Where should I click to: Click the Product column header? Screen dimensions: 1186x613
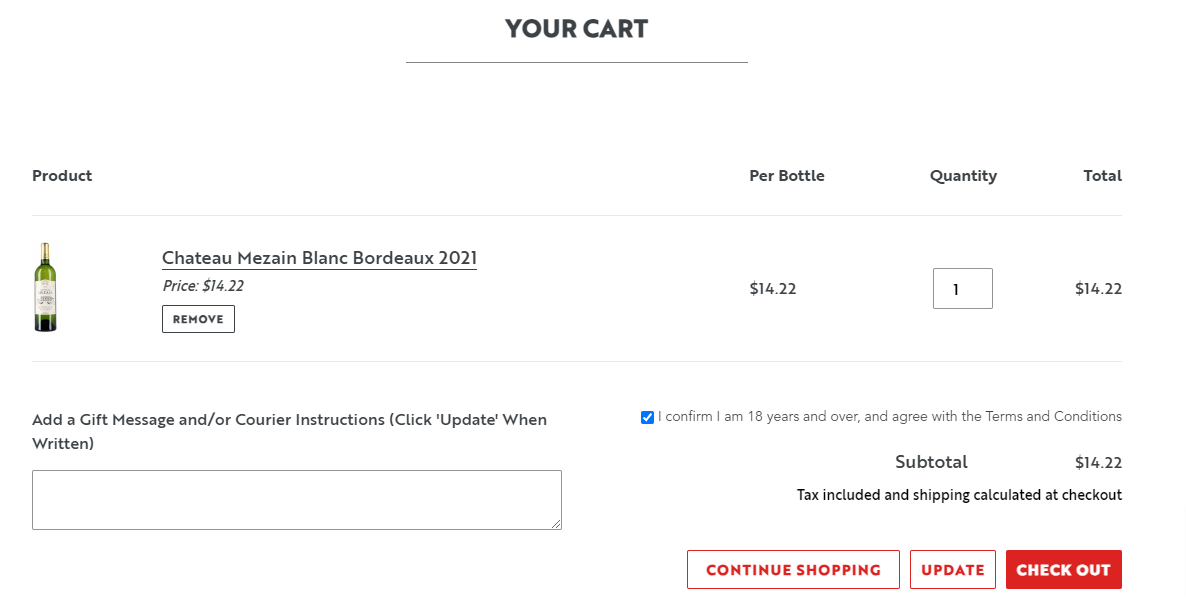[62, 175]
